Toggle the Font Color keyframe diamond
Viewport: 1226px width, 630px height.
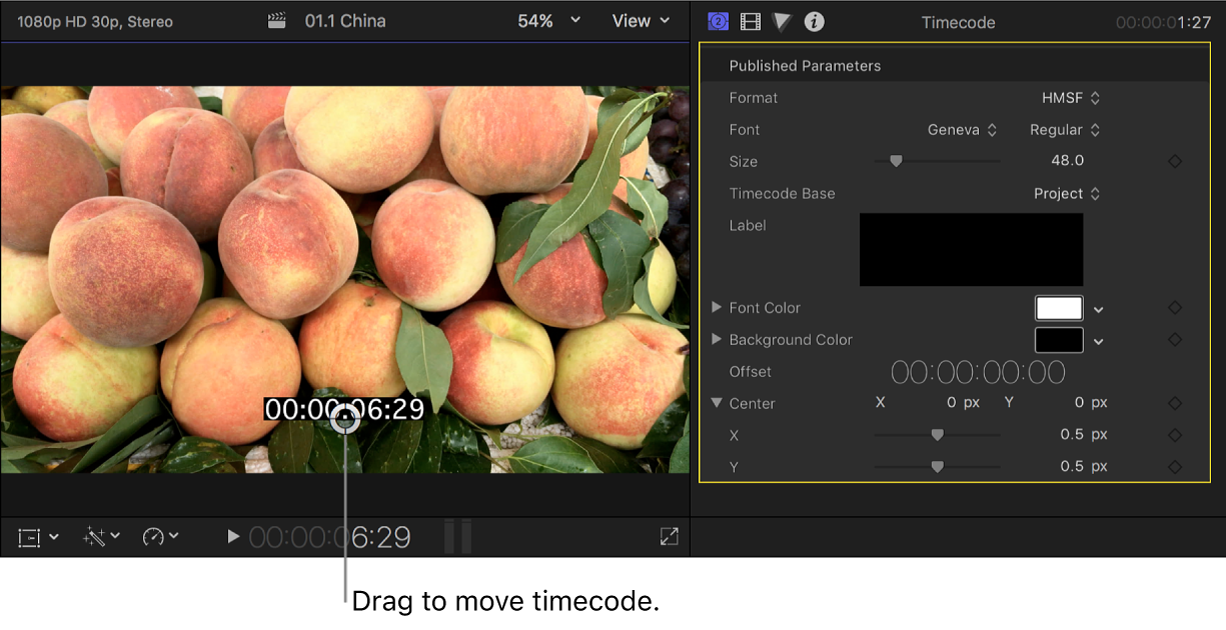click(1175, 308)
